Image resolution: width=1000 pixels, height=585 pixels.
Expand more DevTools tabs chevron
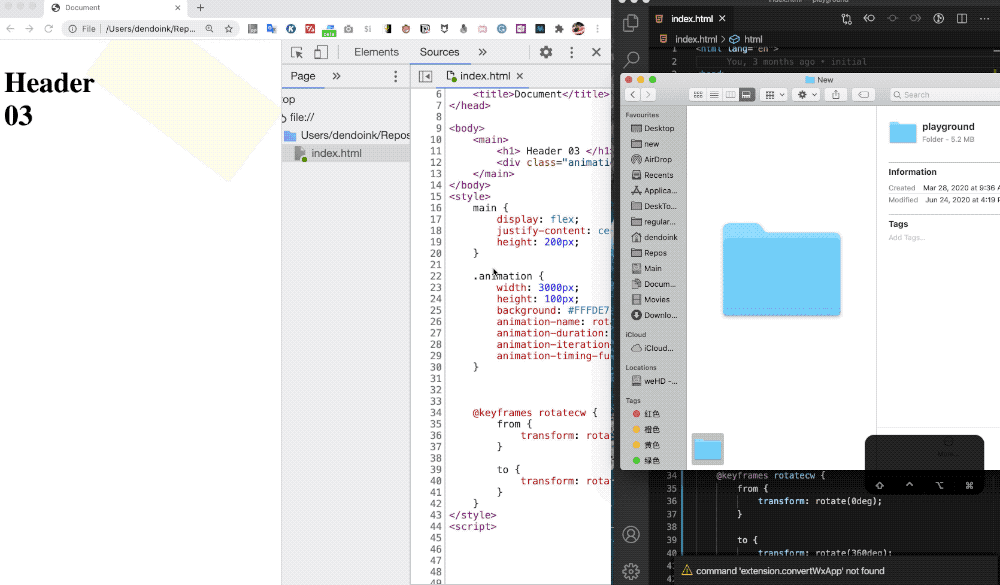point(482,53)
